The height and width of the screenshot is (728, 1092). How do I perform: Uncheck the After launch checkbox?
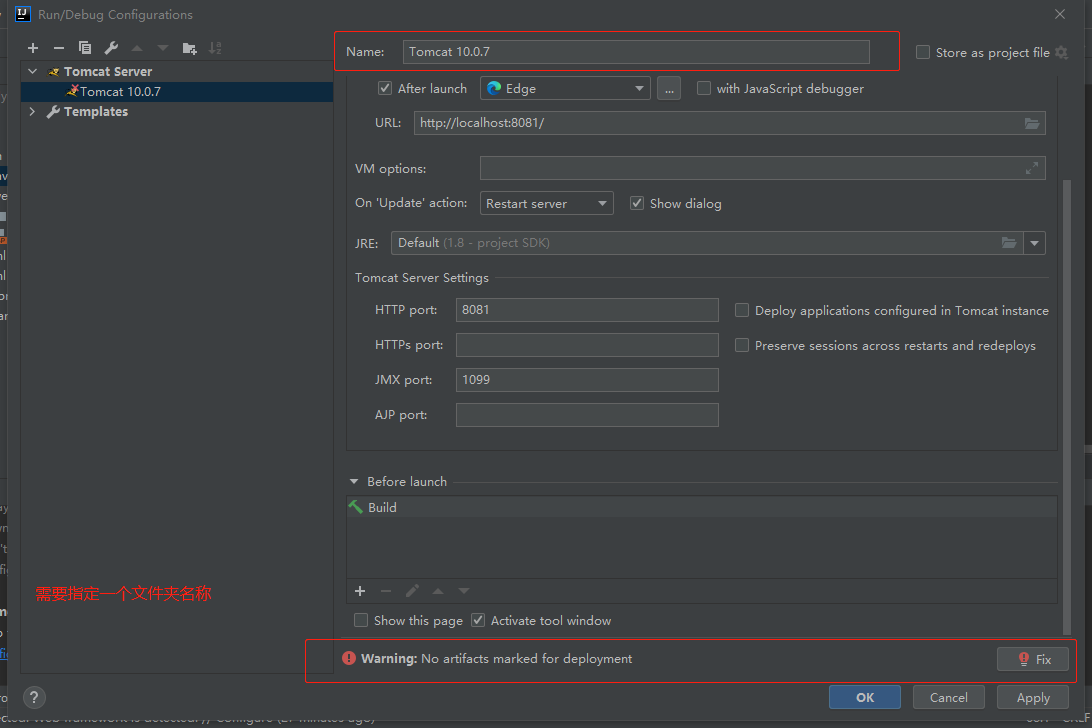tap(384, 88)
